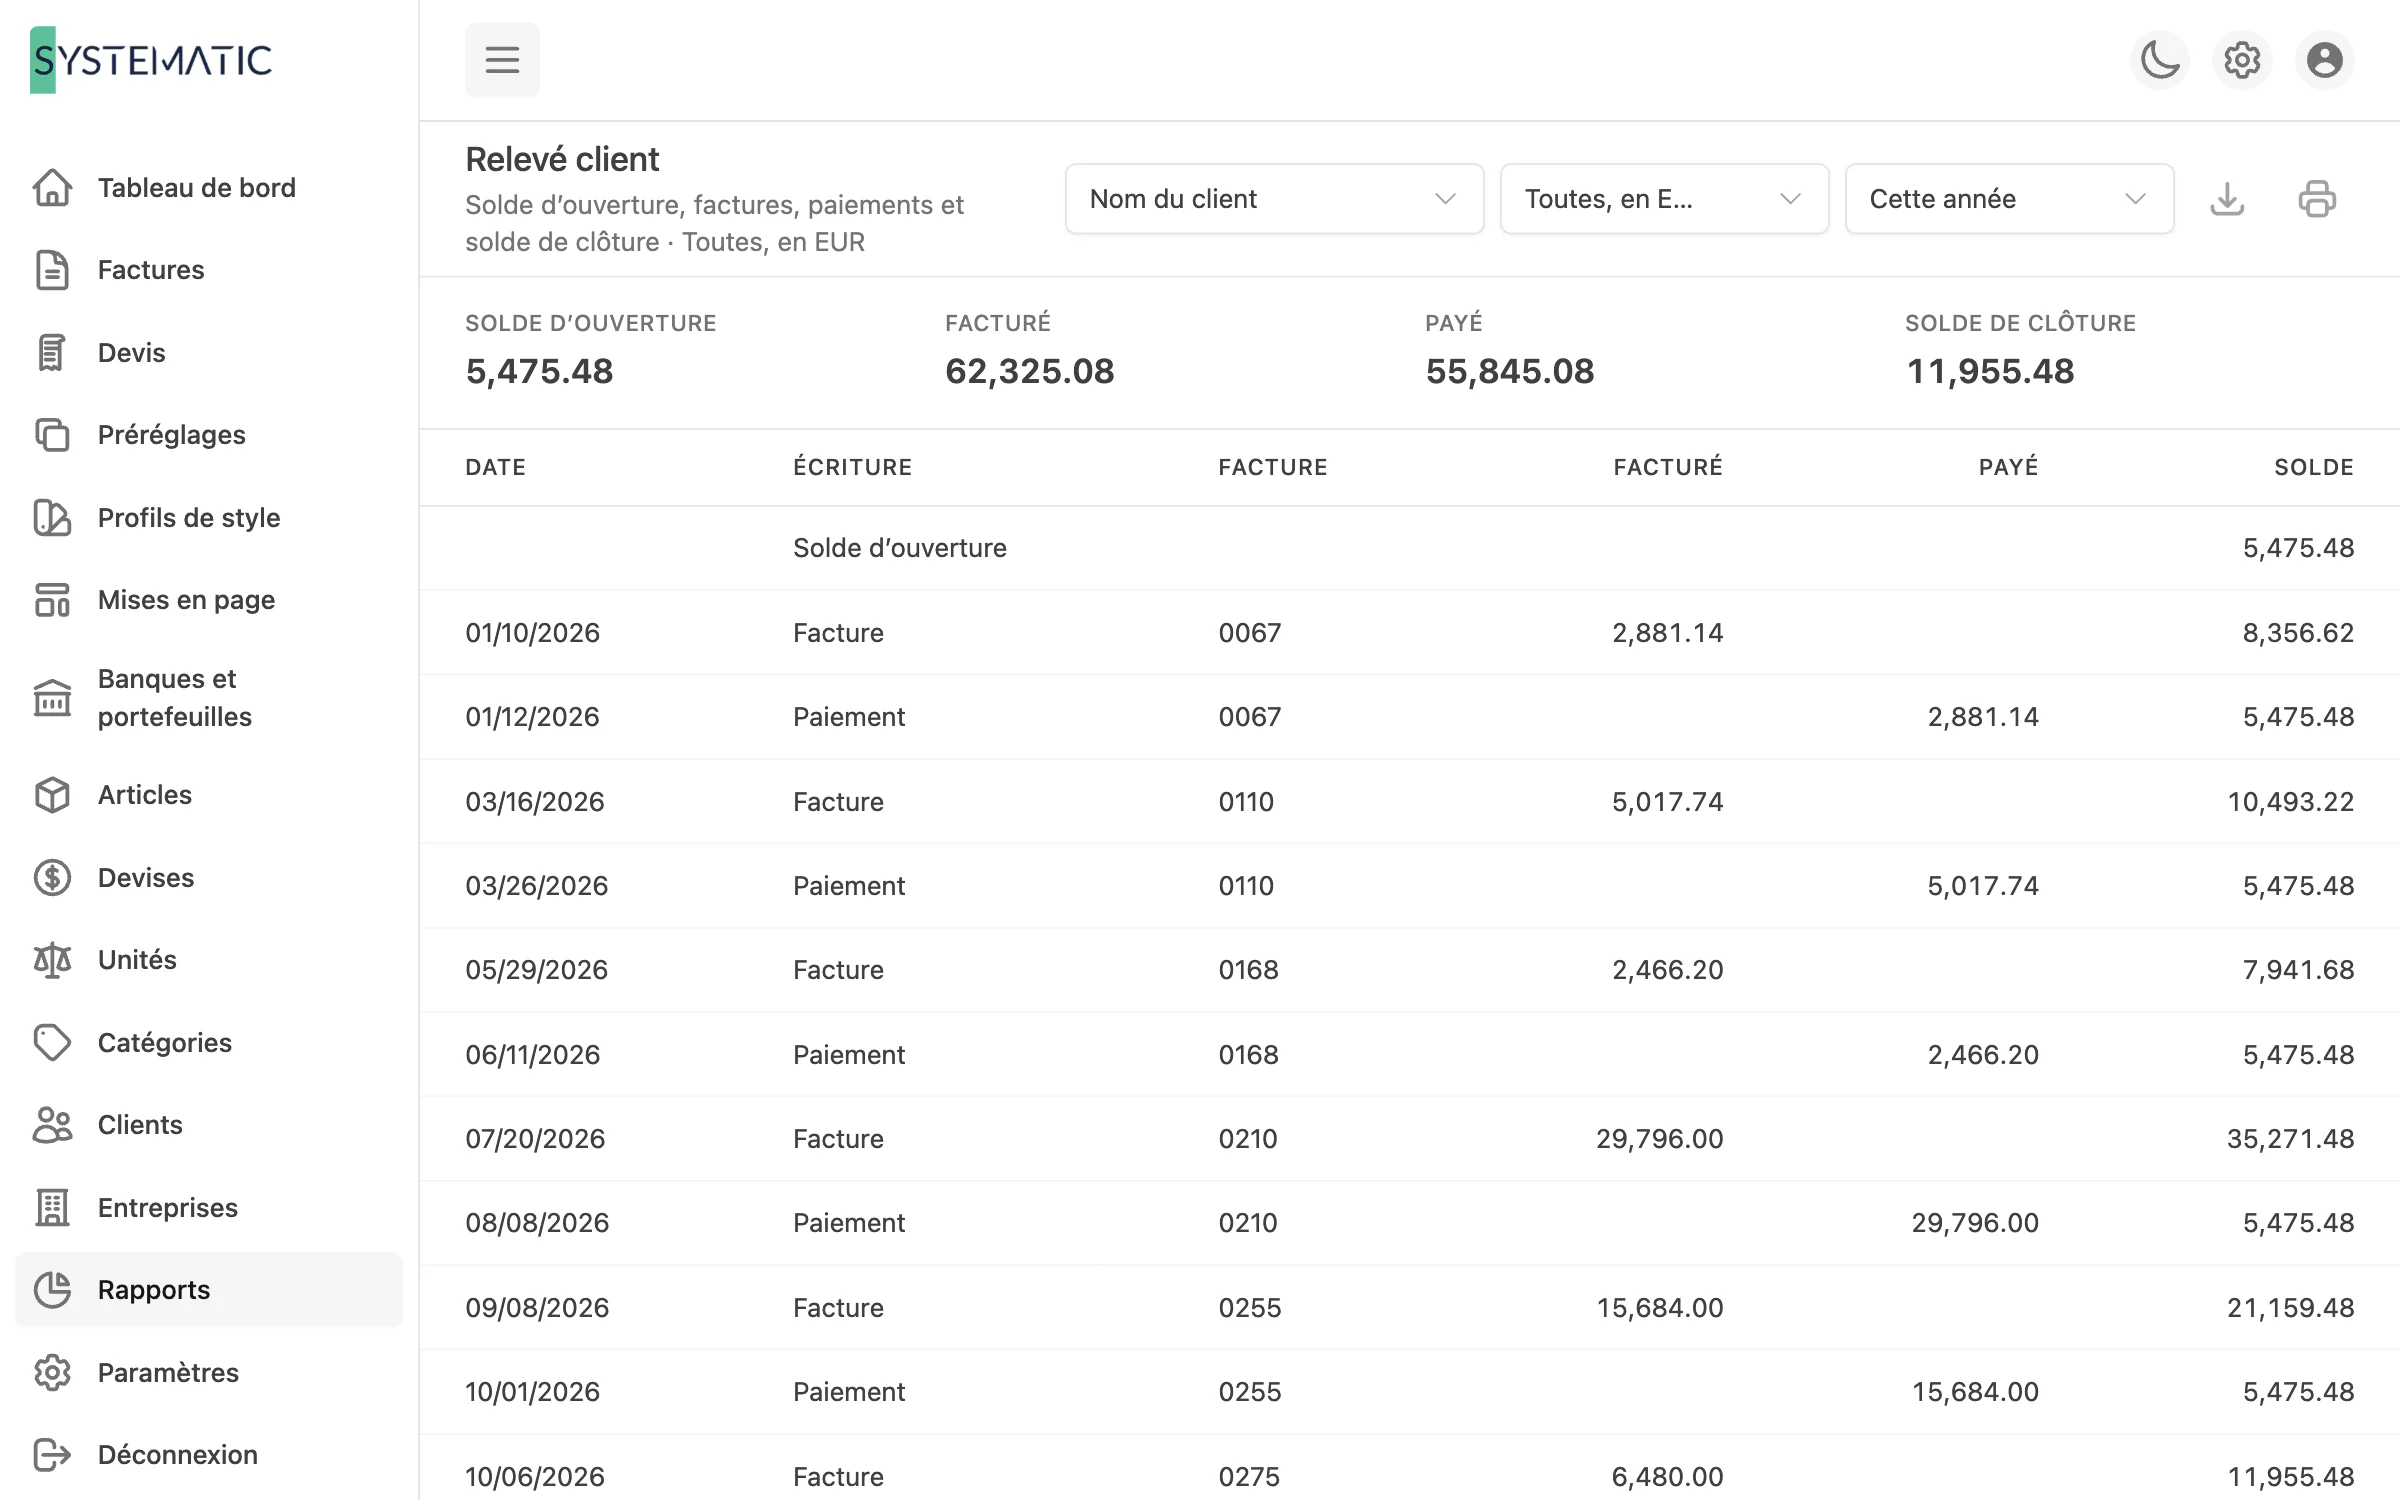Click Paiement entry on 03/26/2026

[849, 886]
